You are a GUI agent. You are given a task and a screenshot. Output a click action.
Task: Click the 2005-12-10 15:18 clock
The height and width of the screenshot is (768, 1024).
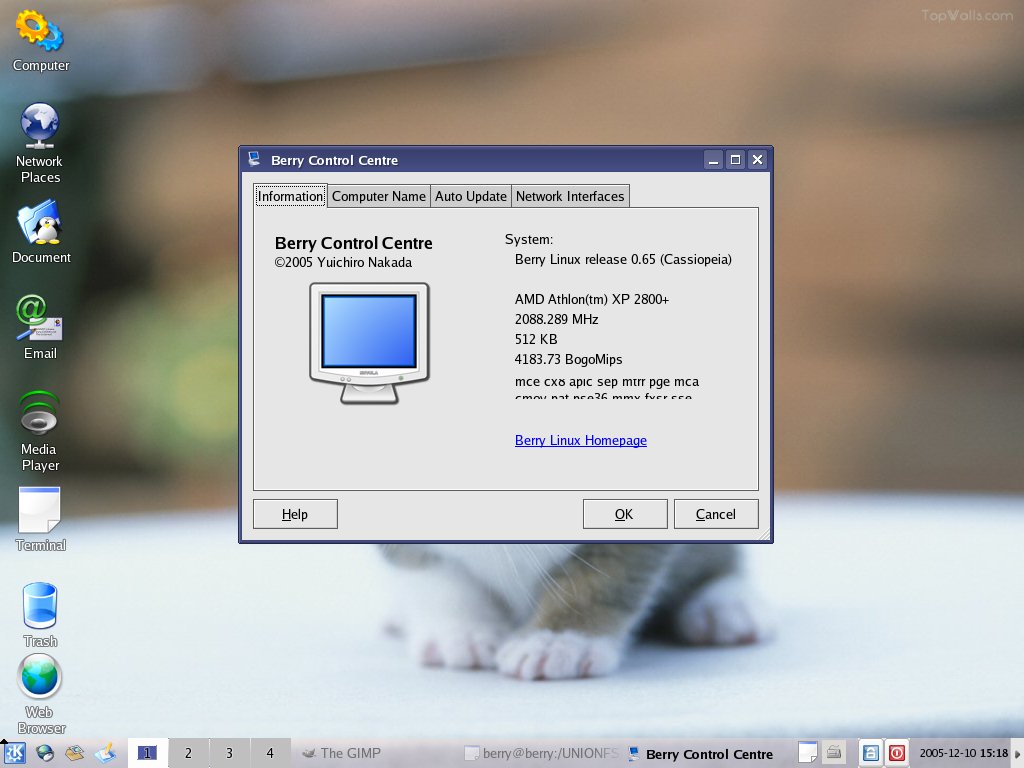pos(964,753)
